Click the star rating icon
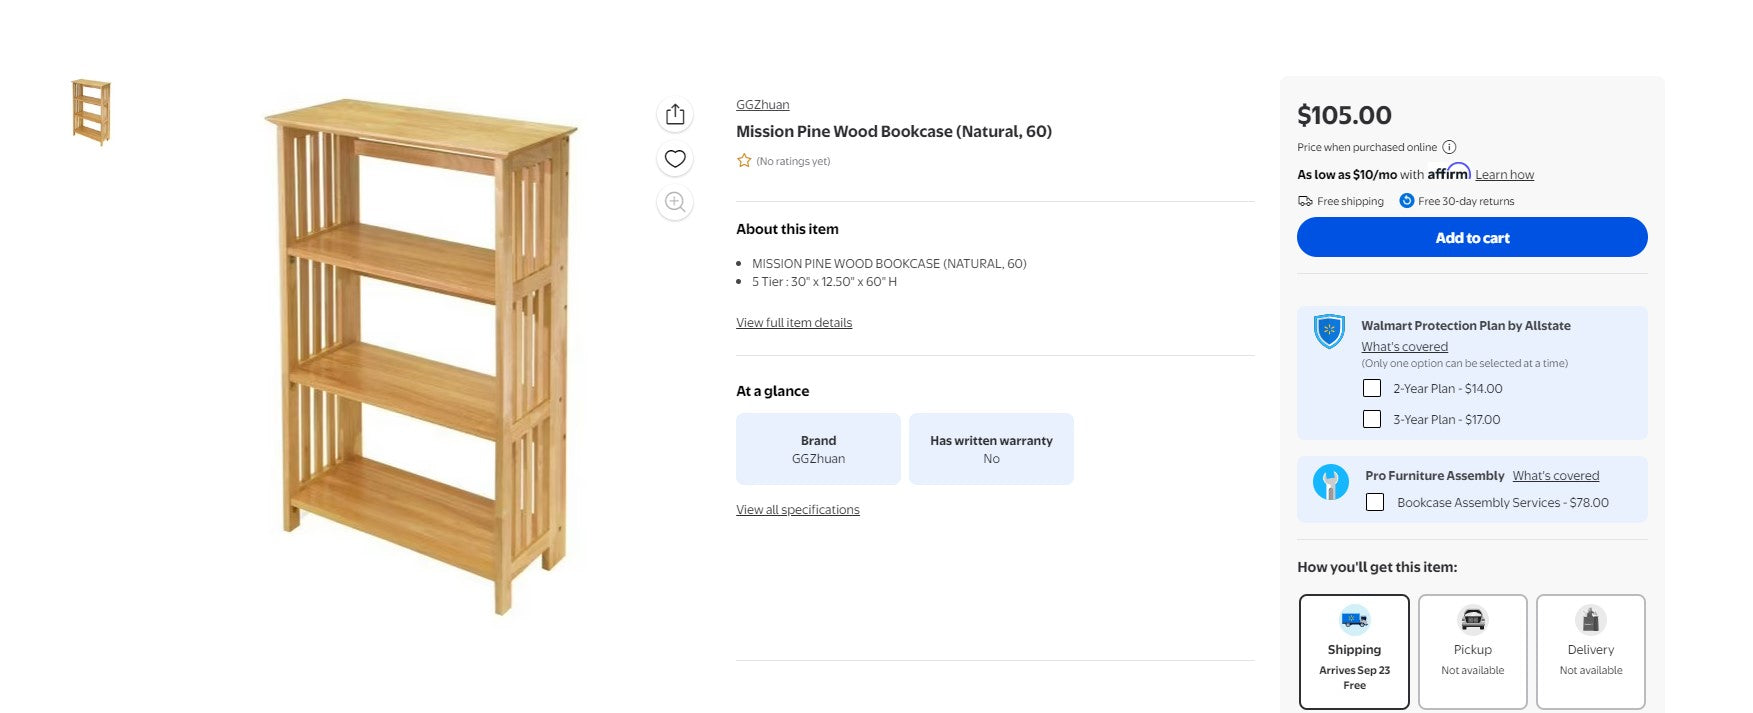This screenshot has width=1753, height=713. point(744,161)
